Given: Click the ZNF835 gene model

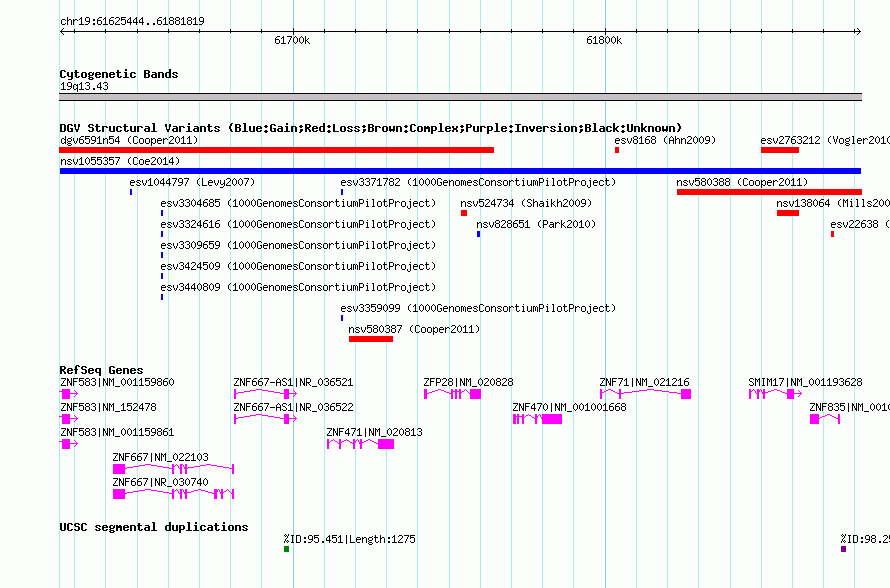Looking at the screenshot, I should click(825, 419).
